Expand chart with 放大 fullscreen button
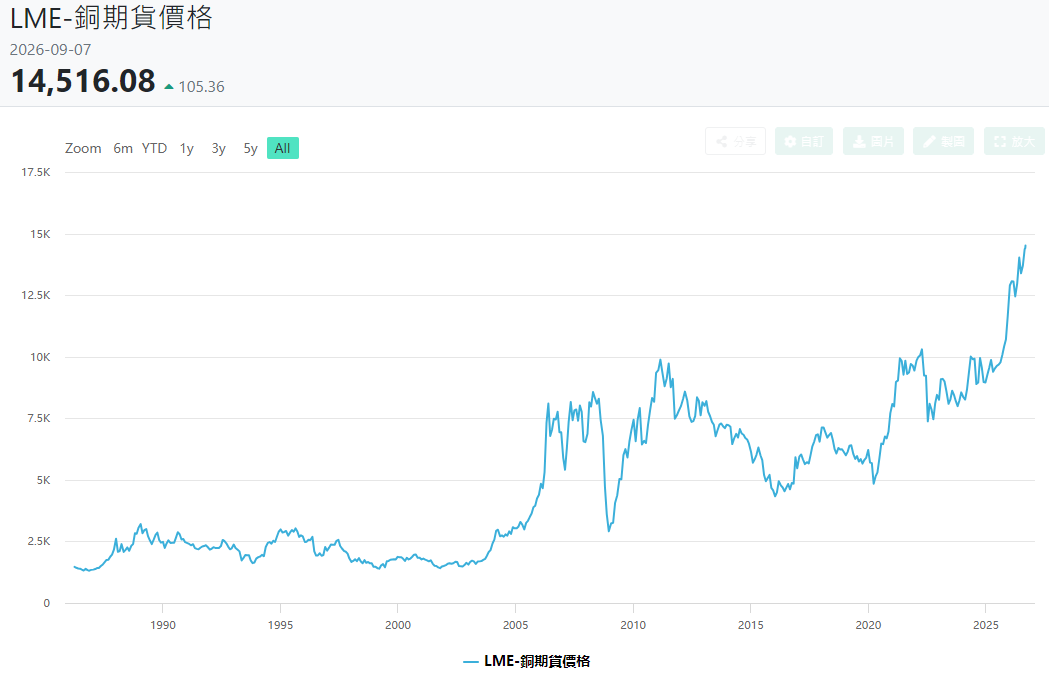 coord(1014,141)
